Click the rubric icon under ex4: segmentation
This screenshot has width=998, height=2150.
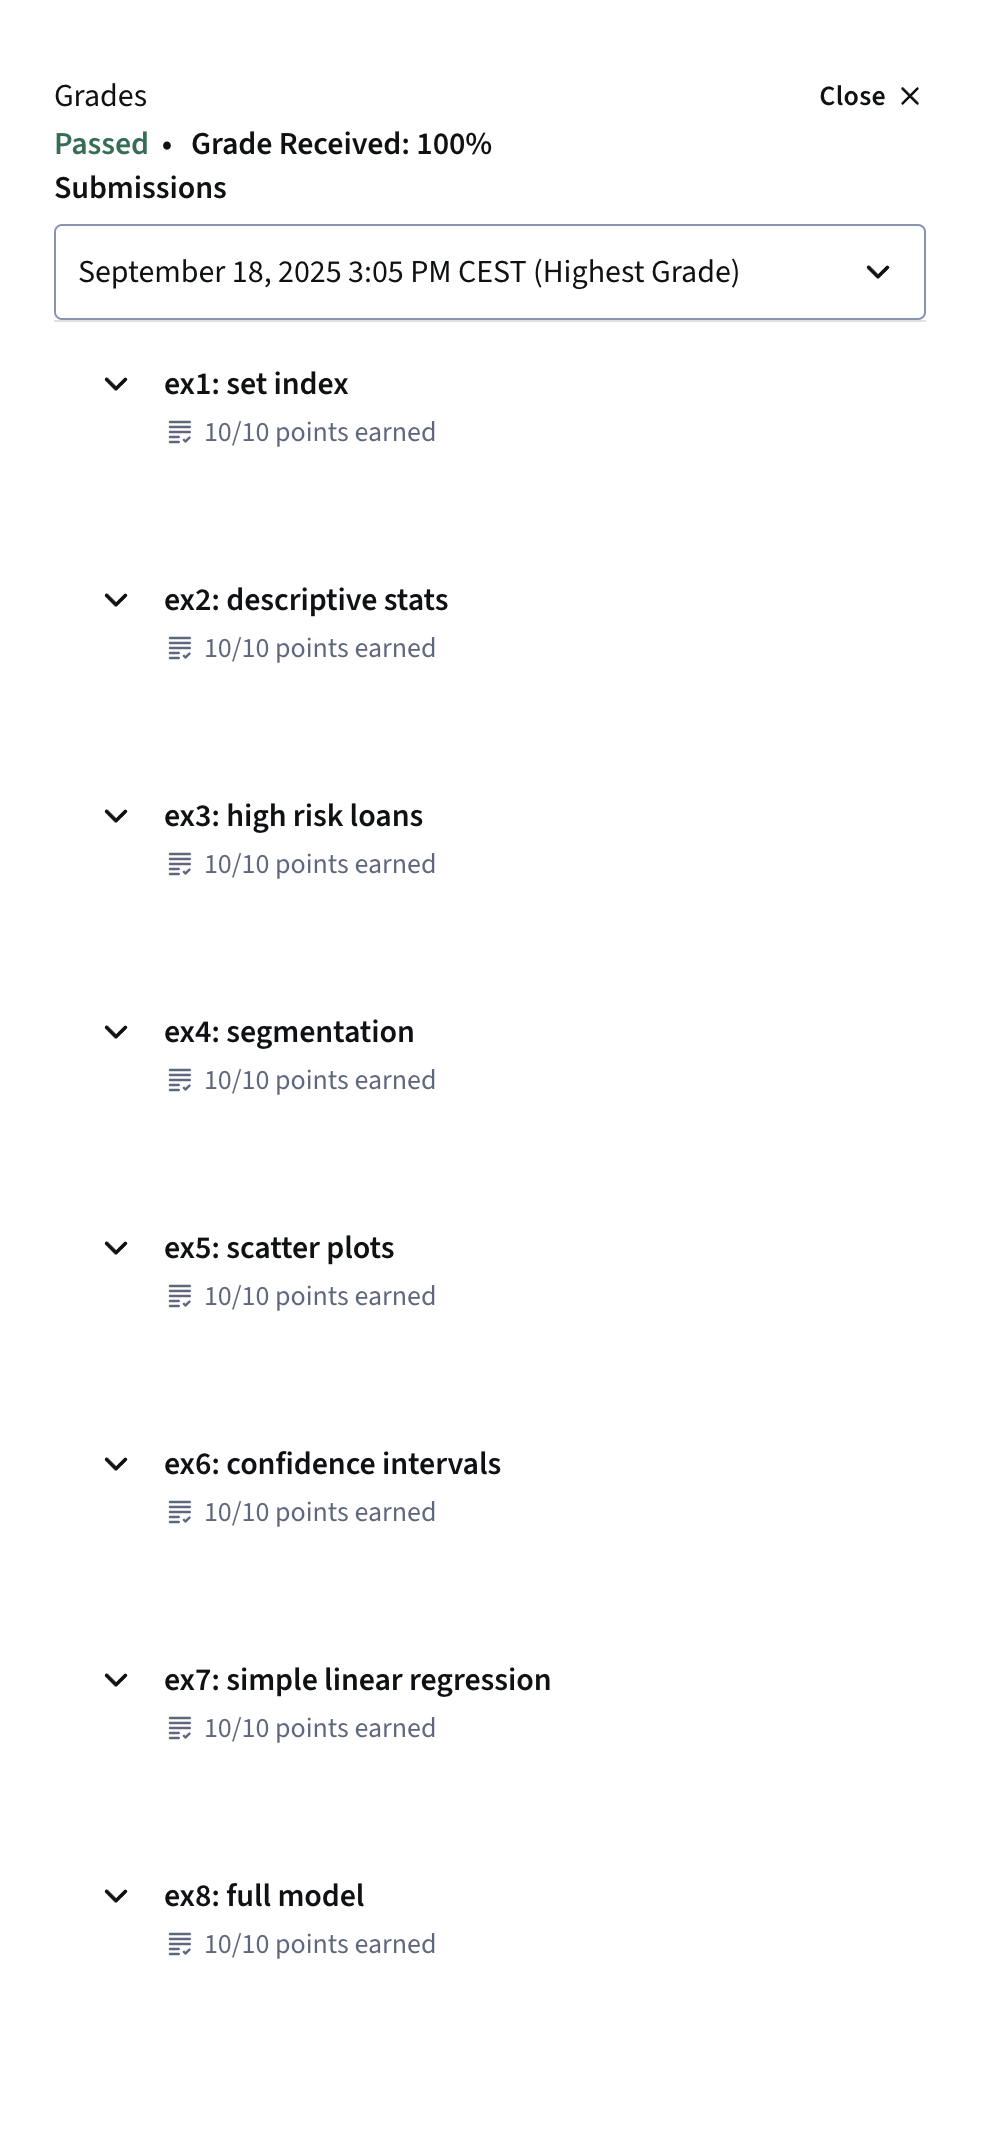pos(180,1080)
